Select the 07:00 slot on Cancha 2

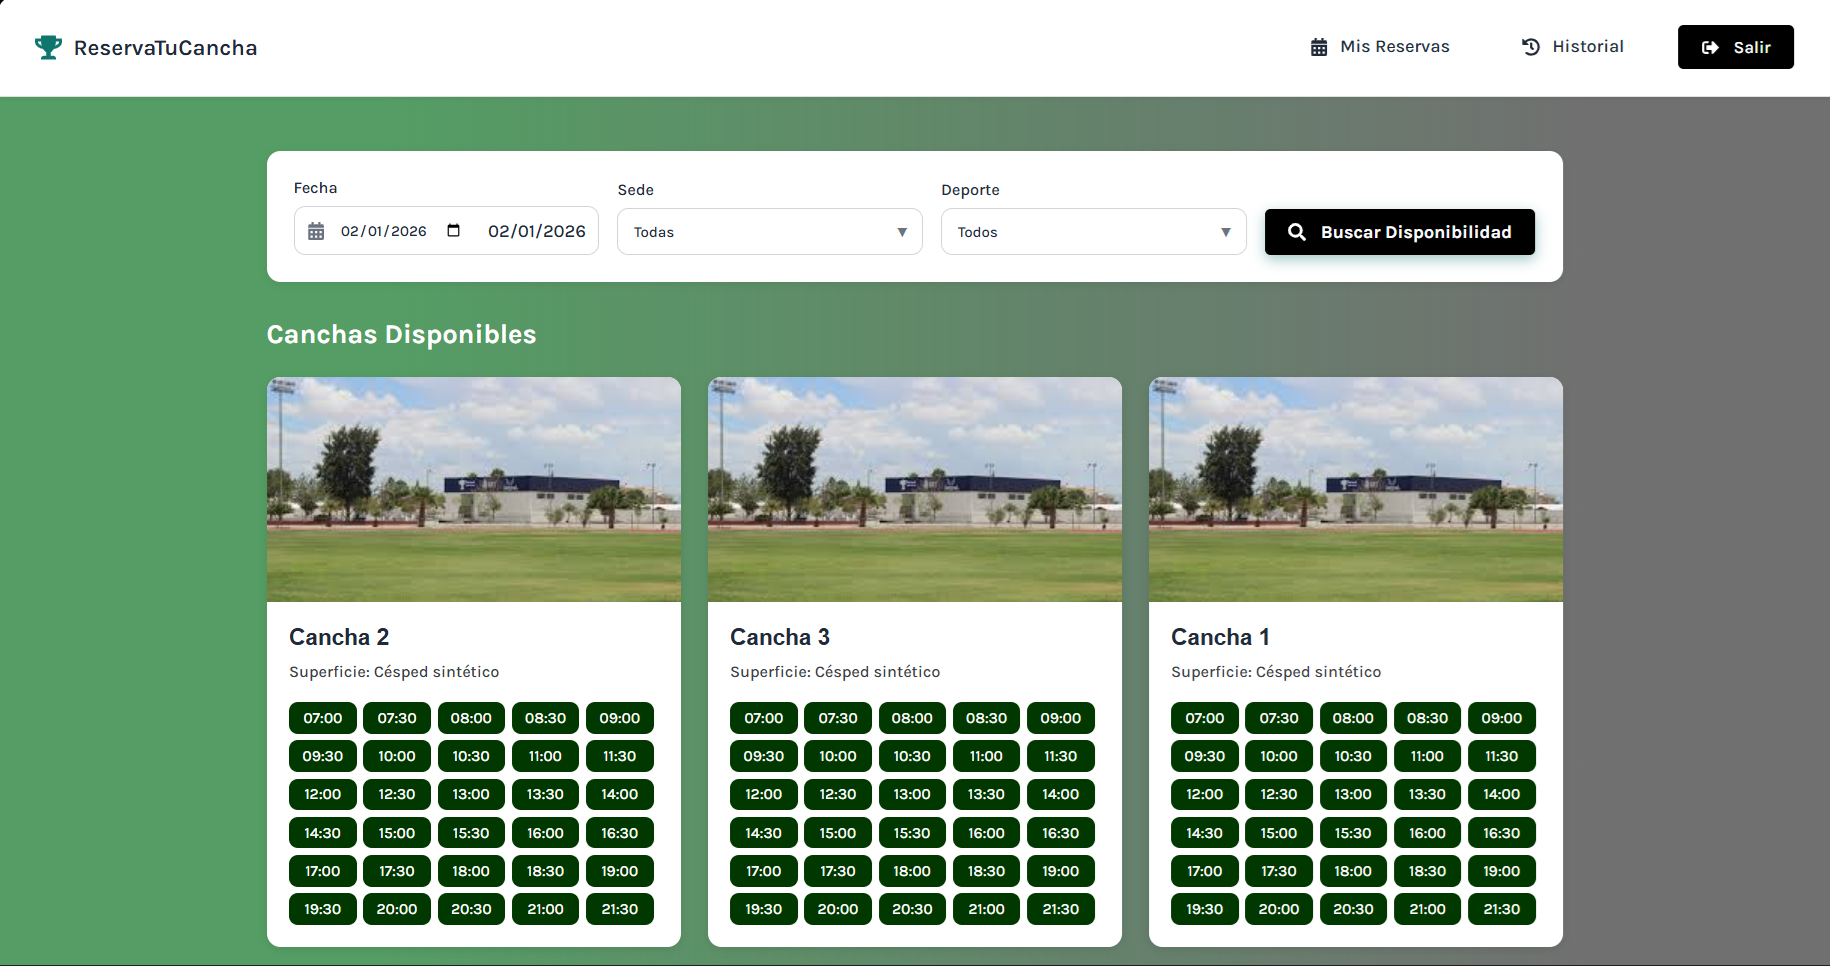[x=322, y=717]
